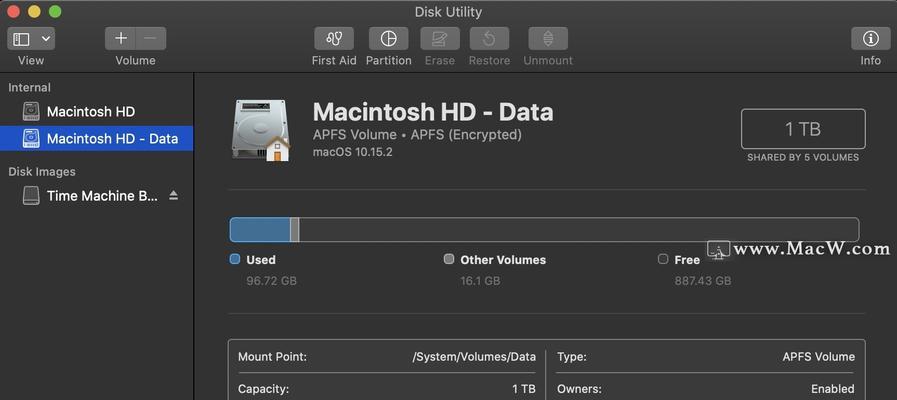Image resolution: width=897 pixels, height=400 pixels.
Task: Click the 96.72 GB used value
Action: [x=272, y=281]
